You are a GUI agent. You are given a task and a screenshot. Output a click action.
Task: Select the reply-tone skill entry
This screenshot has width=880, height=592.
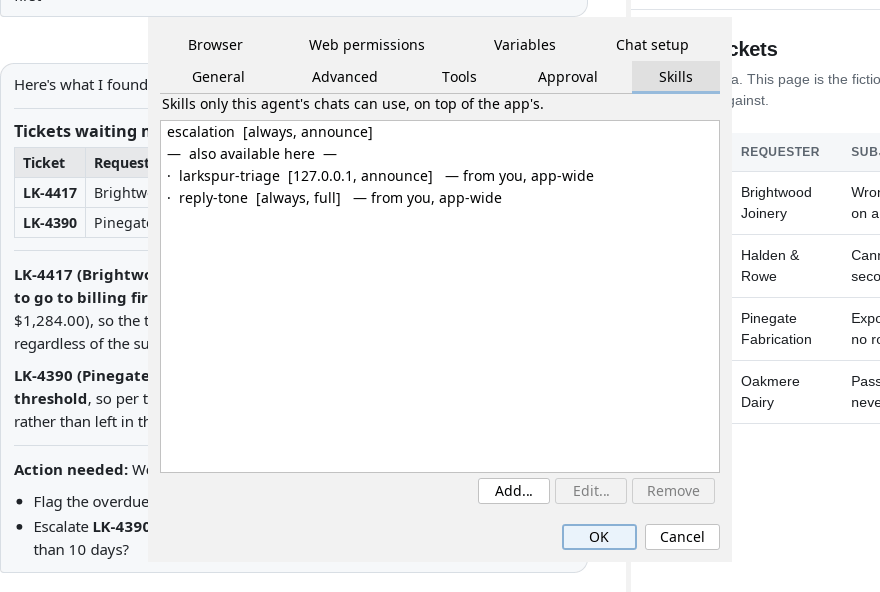[439, 198]
